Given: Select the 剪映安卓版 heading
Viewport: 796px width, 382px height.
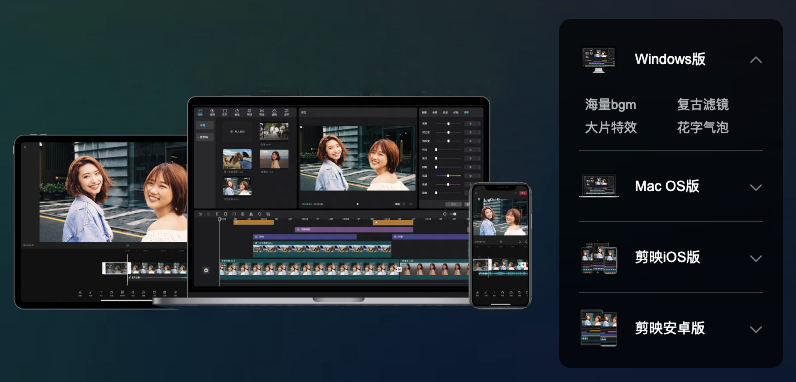Looking at the screenshot, I should tap(670, 328).
